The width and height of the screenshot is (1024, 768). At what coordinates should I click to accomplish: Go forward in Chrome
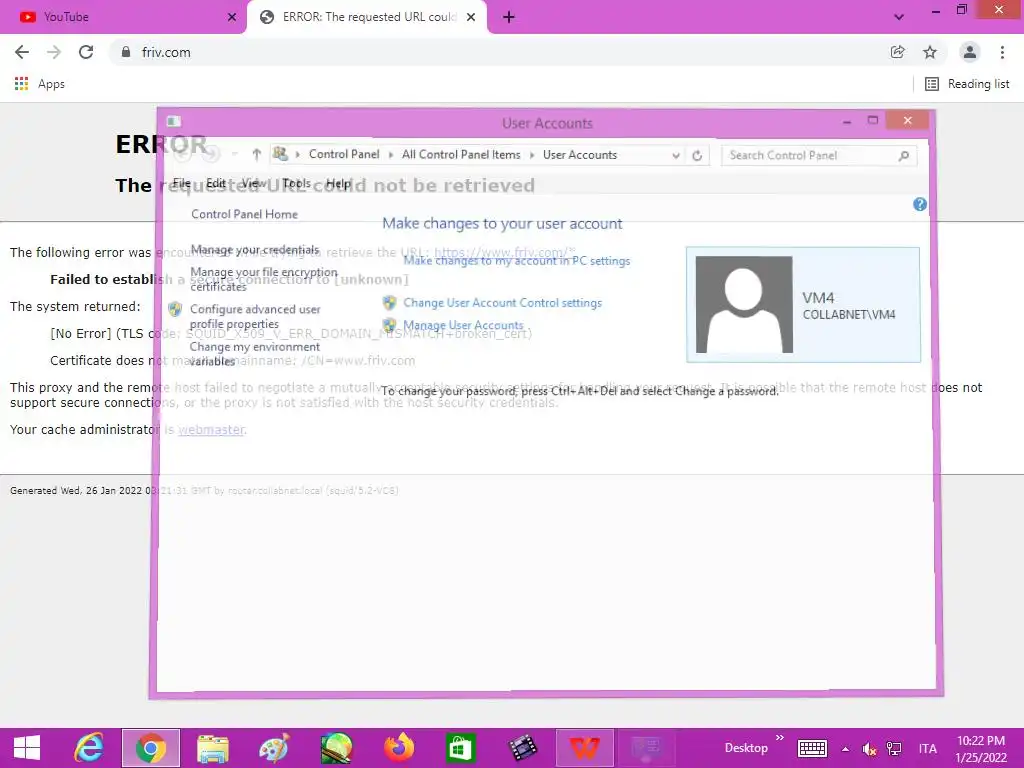click(x=54, y=52)
